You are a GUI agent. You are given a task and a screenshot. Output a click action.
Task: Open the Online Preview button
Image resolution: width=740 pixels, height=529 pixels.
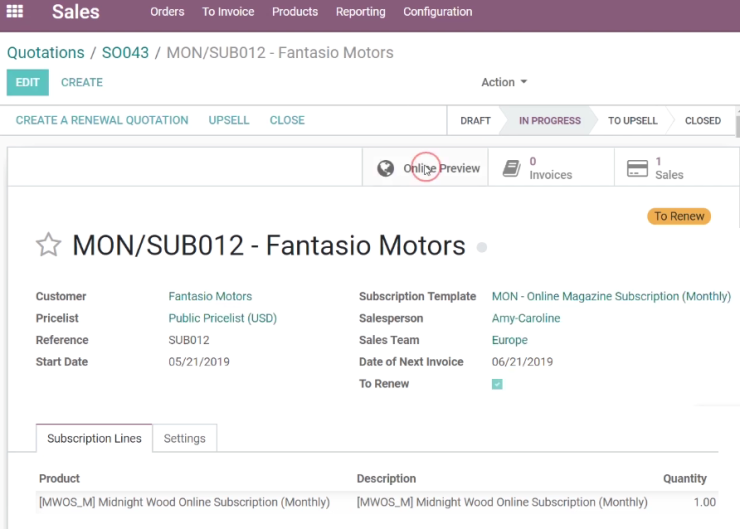pyautogui.click(x=425, y=168)
